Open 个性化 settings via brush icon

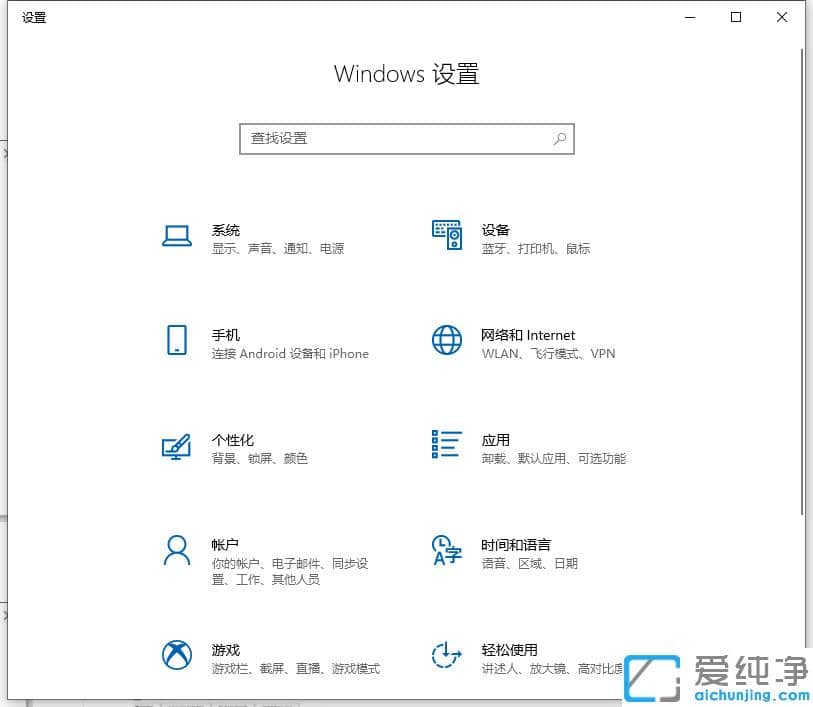177,447
